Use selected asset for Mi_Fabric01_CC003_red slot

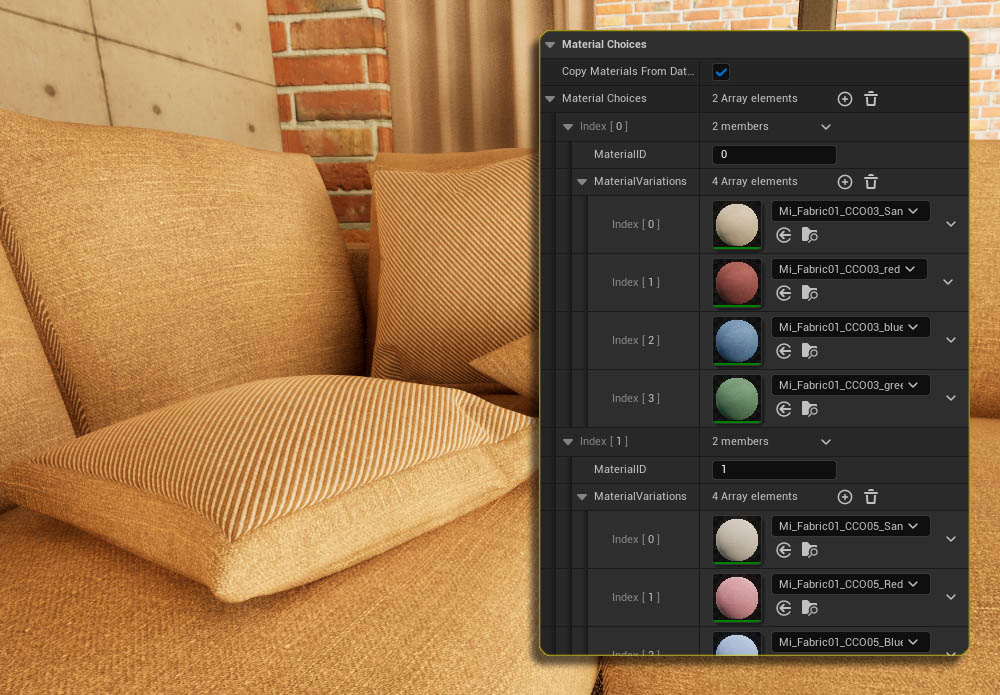click(x=784, y=293)
